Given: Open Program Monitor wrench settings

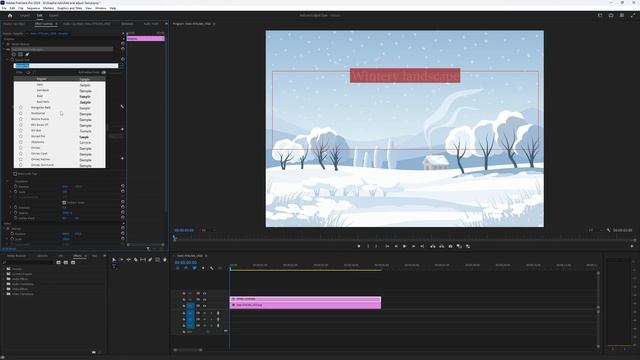Looking at the screenshot, I should 608,230.
